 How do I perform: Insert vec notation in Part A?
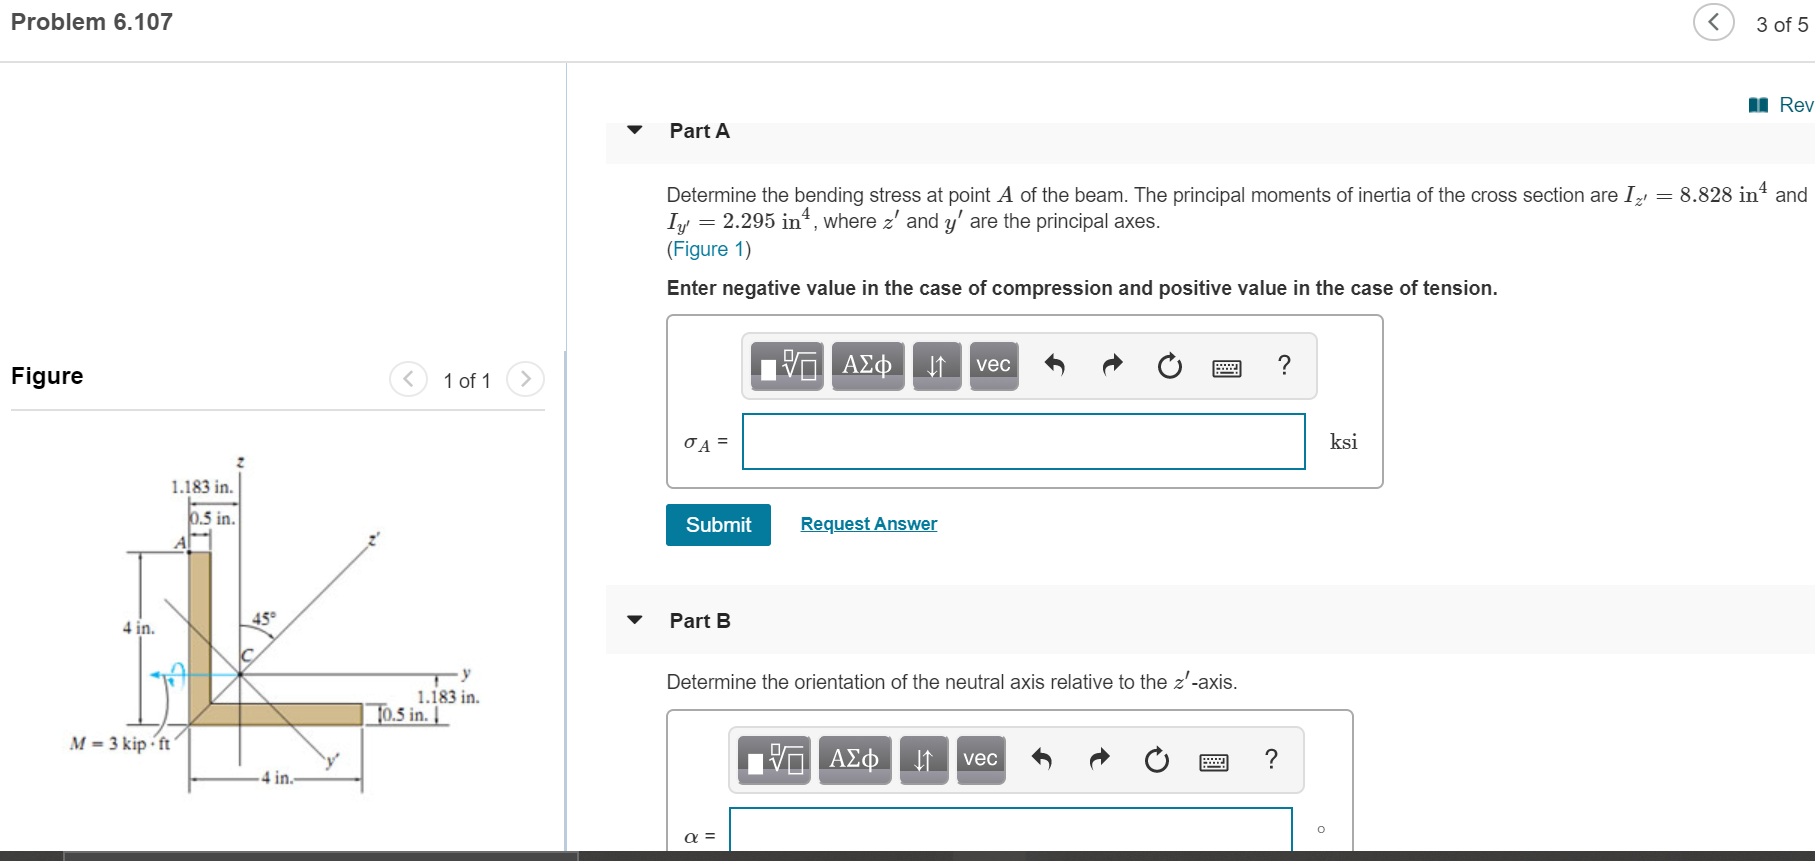[993, 366]
